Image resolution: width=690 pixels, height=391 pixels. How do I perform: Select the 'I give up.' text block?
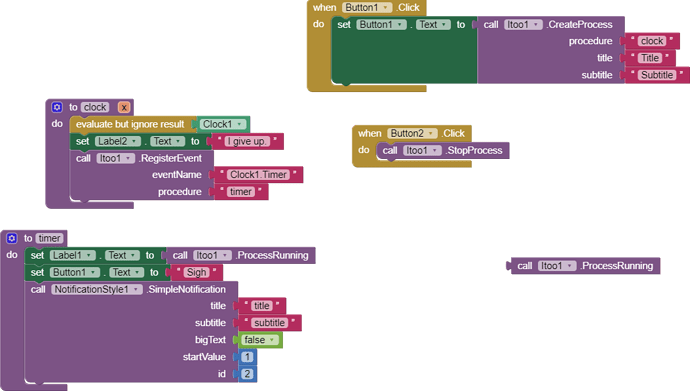pyautogui.click(x=246, y=141)
